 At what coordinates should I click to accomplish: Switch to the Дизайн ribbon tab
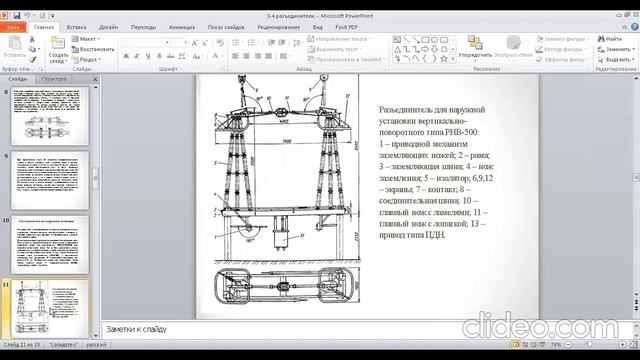(109, 27)
